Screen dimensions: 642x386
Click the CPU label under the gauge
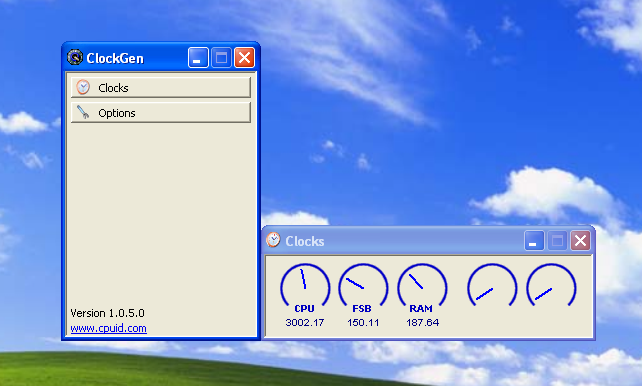[304, 309]
